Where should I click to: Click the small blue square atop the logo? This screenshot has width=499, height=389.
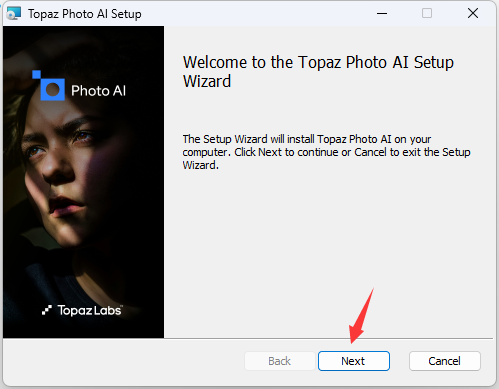click(36, 74)
